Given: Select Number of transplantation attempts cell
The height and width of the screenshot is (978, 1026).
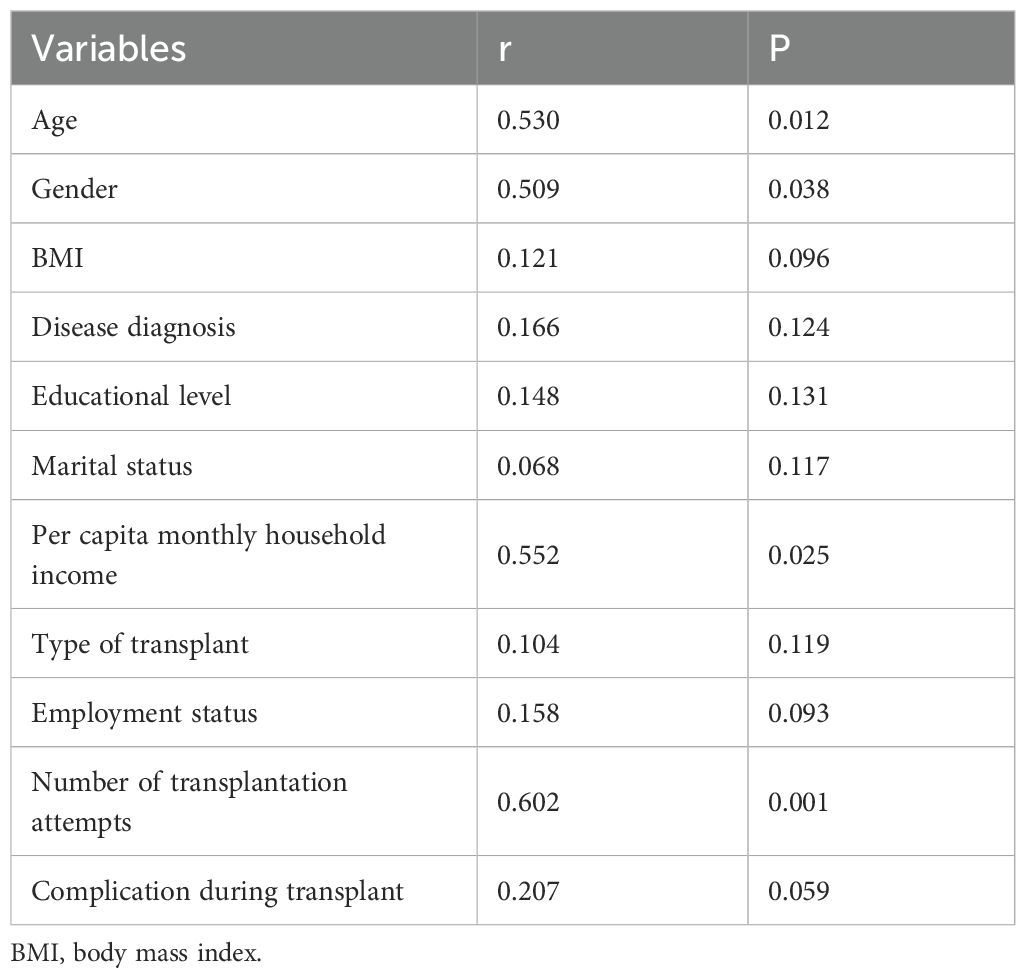Looking at the screenshot, I should [x=189, y=801].
